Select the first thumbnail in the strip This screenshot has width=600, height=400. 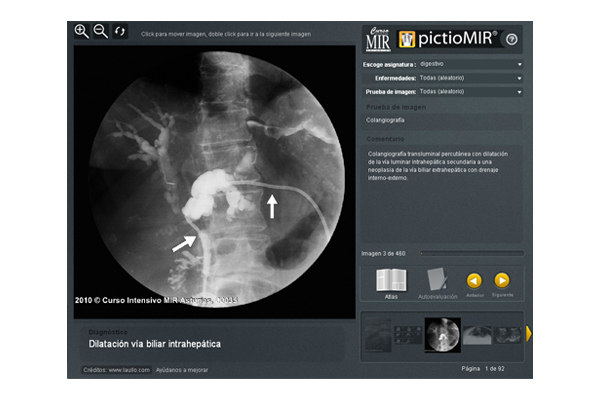point(378,335)
